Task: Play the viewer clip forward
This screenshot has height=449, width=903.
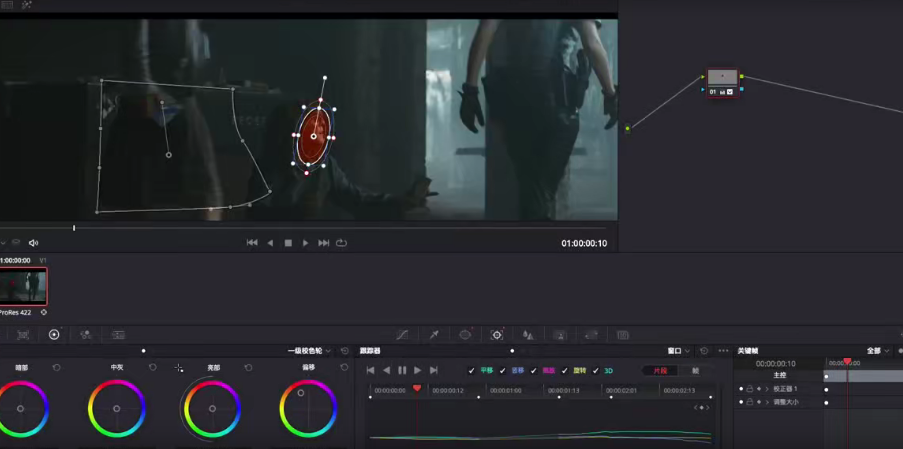Action: (x=306, y=243)
